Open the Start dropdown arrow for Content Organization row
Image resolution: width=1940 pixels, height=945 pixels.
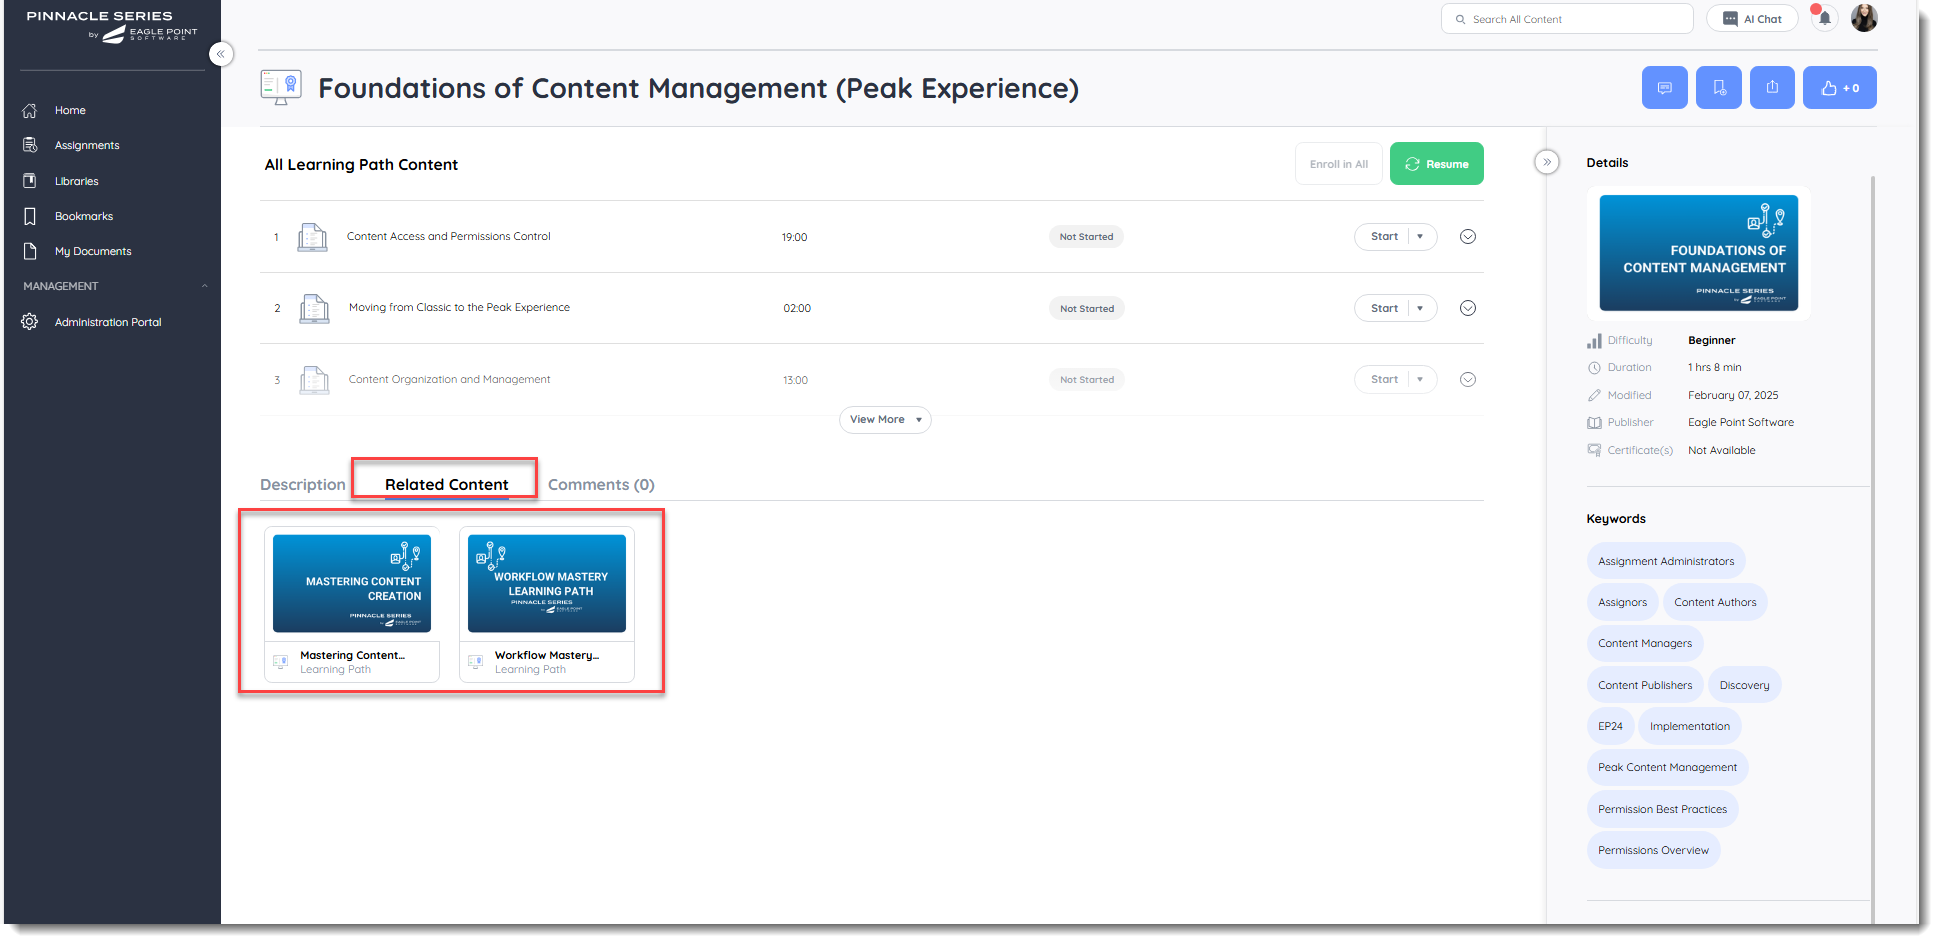coord(1420,379)
